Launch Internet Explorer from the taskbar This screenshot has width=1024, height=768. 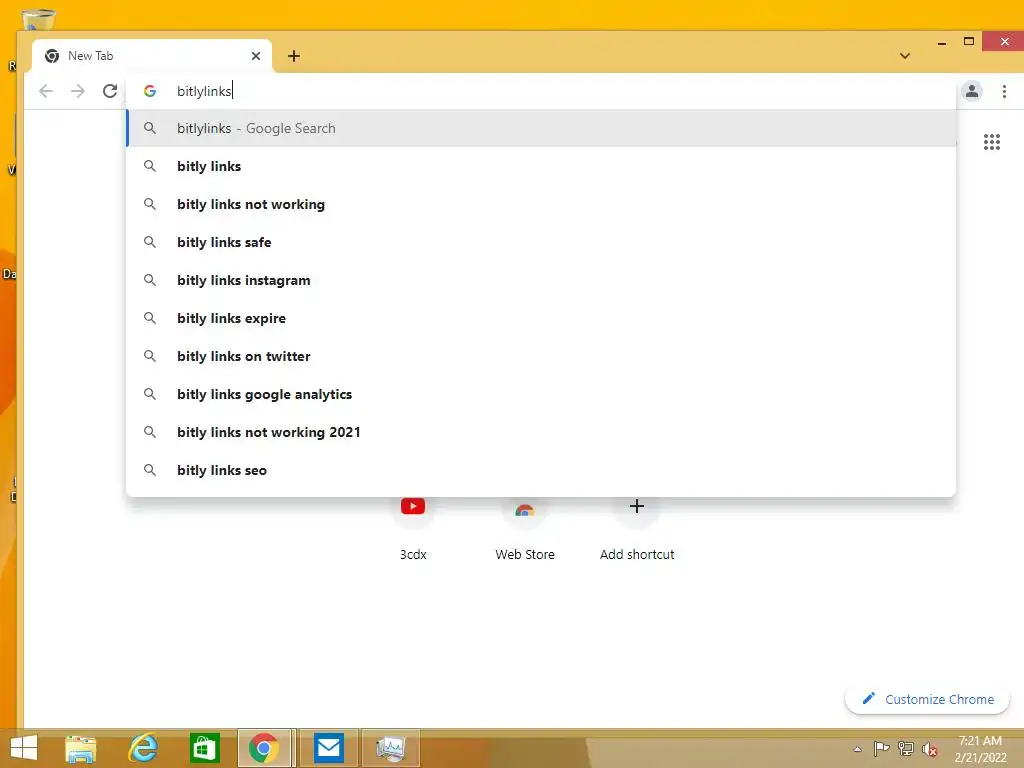(x=142, y=748)
